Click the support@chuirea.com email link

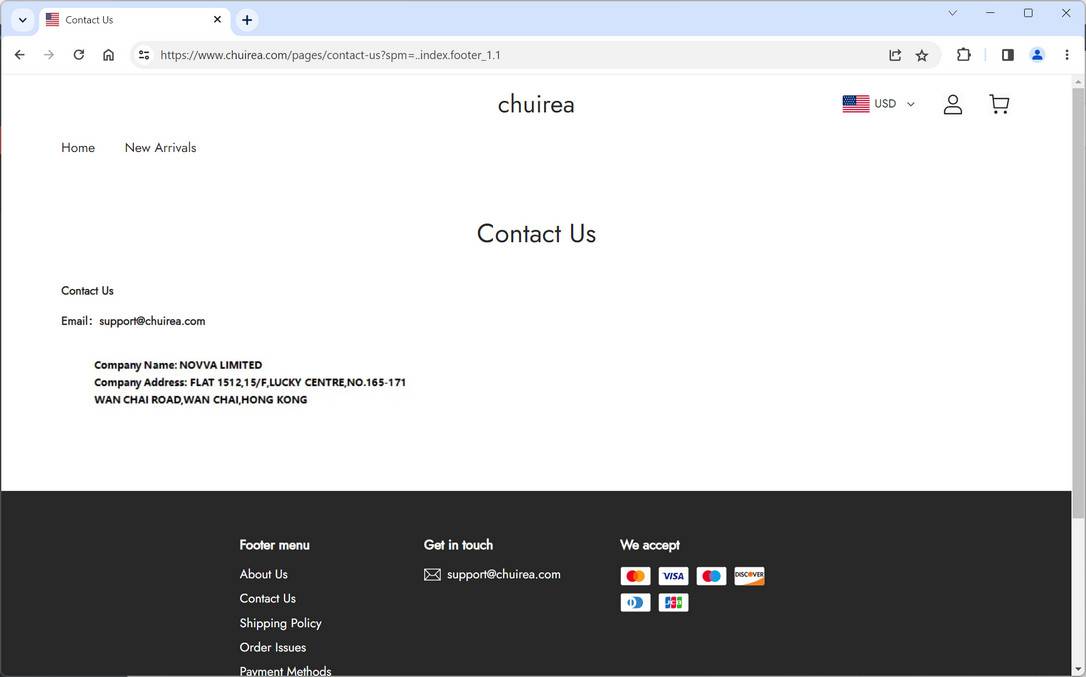click(503, 574)
